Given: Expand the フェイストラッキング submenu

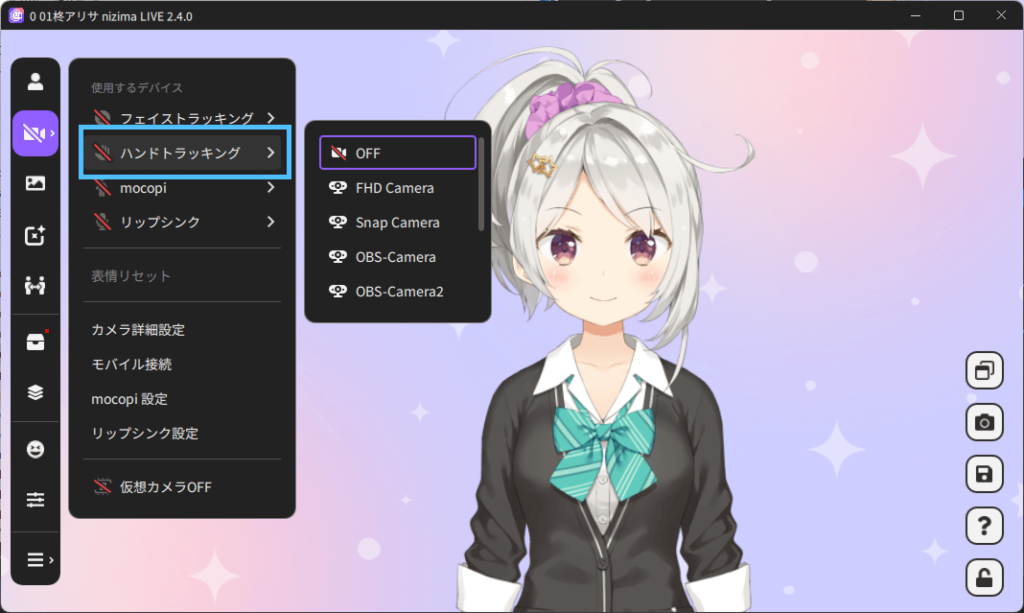Looking at the screenshot, I should coord(183,118).
